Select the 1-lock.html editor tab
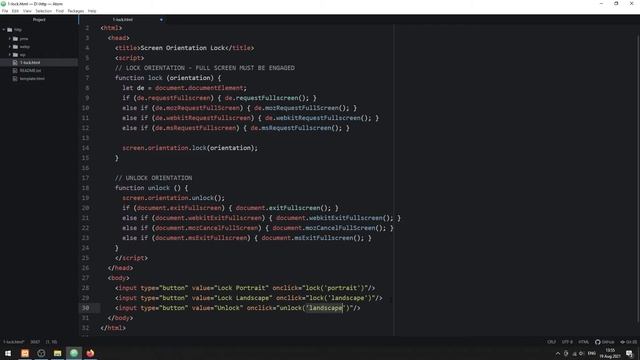Image resolution: width=640 pixels, height=360 pixels. click(x=122, y=20)
